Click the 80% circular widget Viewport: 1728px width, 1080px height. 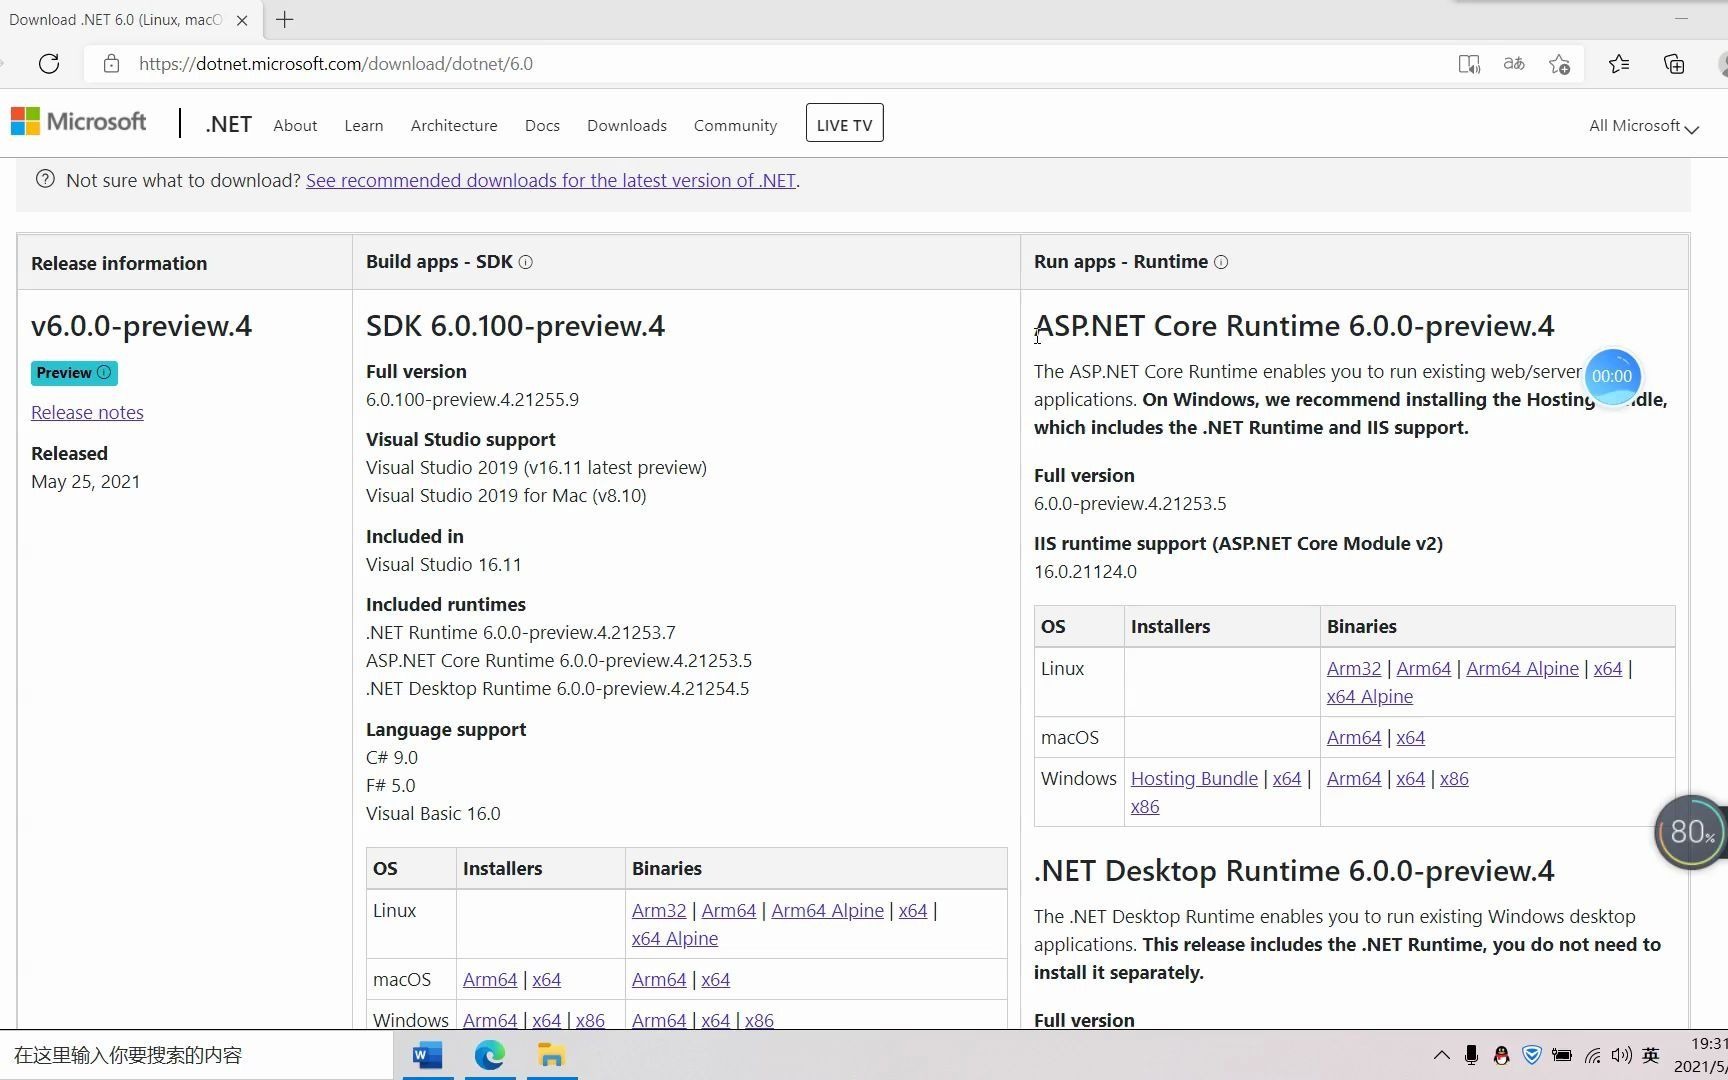click(x=1691, y=831)
